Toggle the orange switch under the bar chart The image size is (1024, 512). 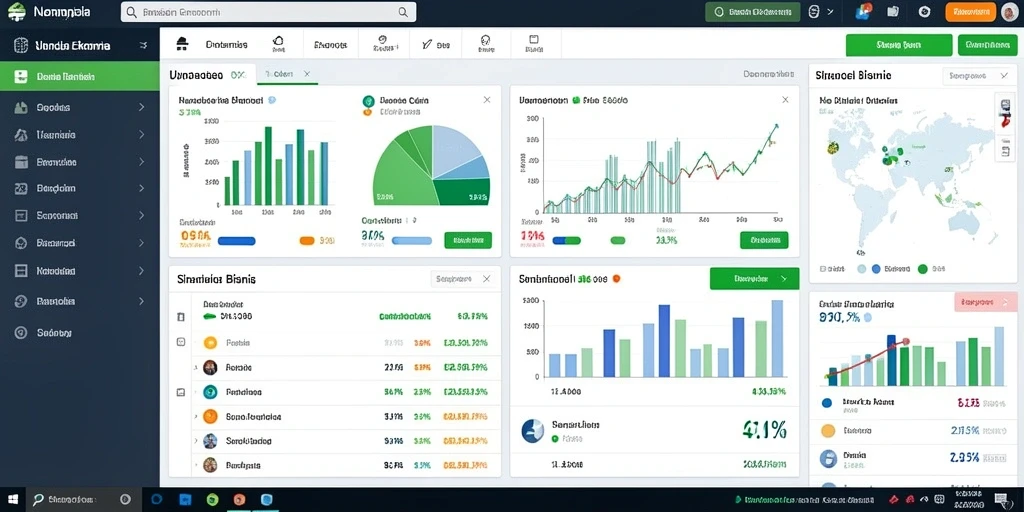tap(307, 240)
